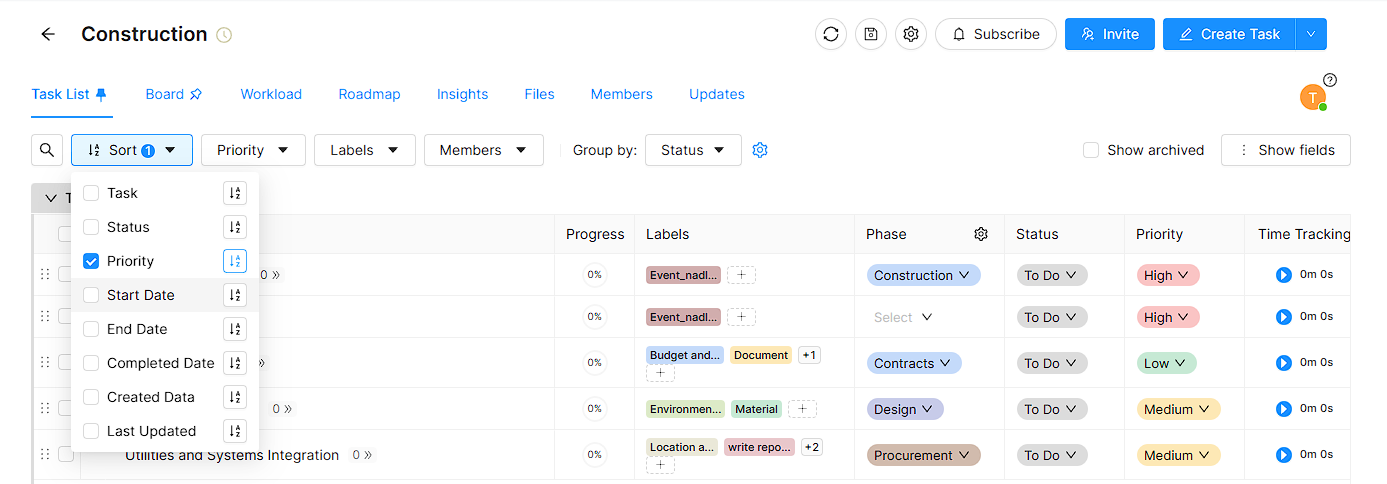Toggle sort order icon for Priority
Viewport: 1387px width, 484px height.
(x=235, y=261)
